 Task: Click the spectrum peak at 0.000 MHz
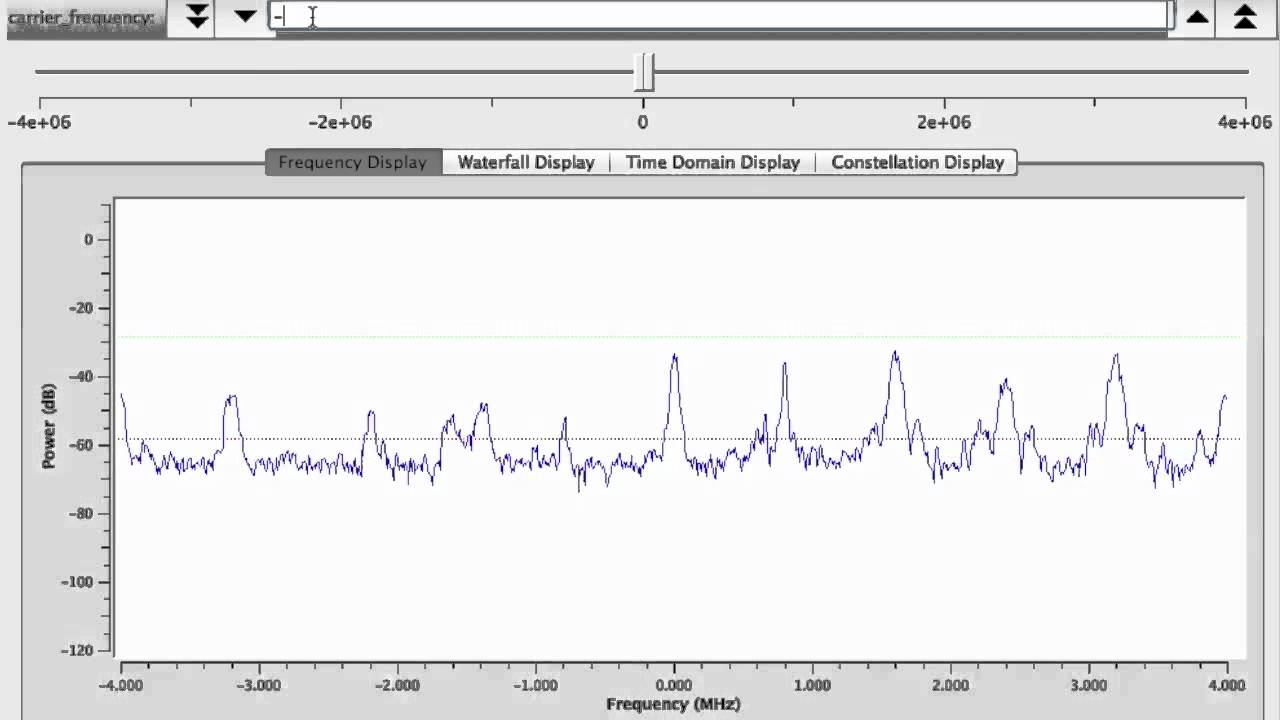click(675, 356)
